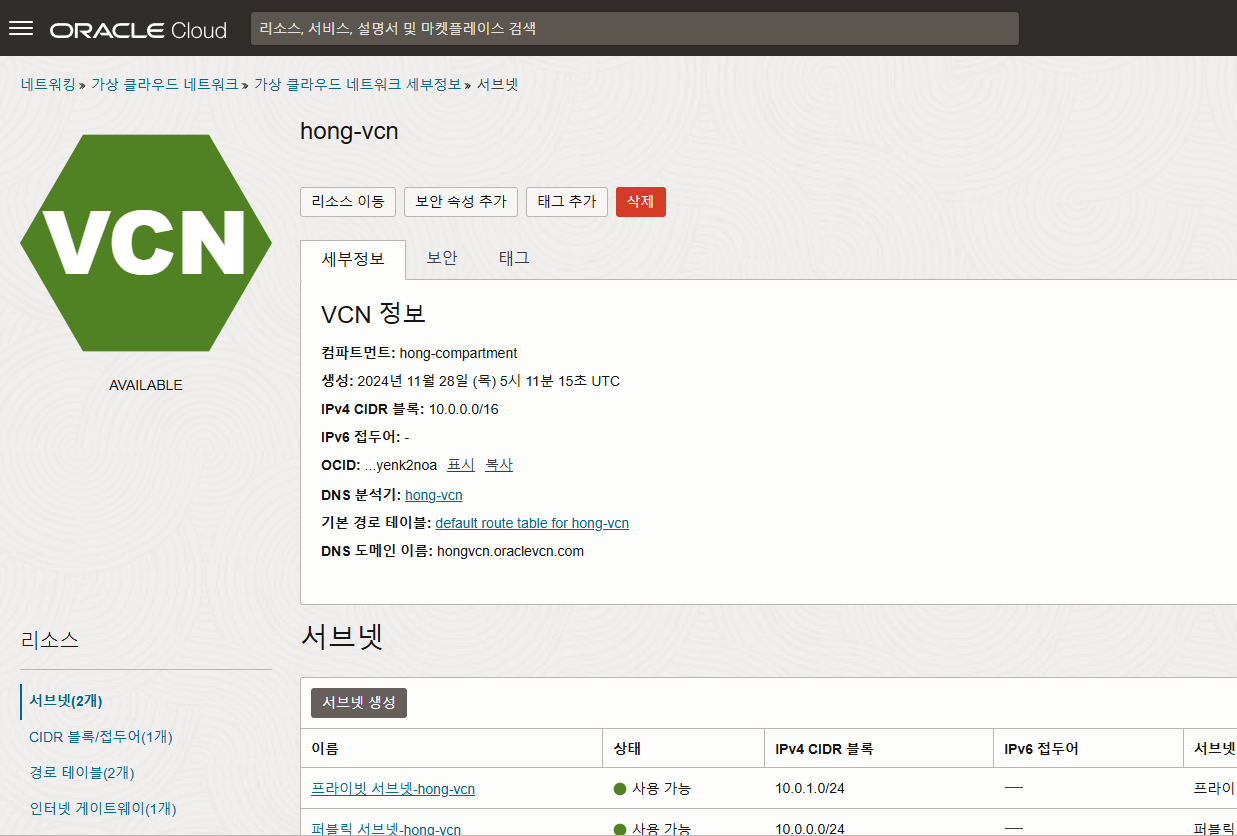
Task: Open the hamburger navigation menu
Action: (21, 28)
